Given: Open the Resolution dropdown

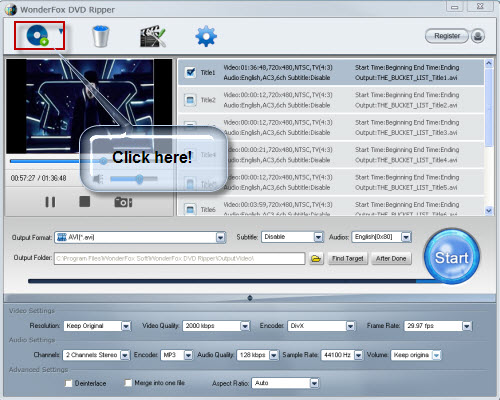Looking at the screenshot, I should pos(126,326).
